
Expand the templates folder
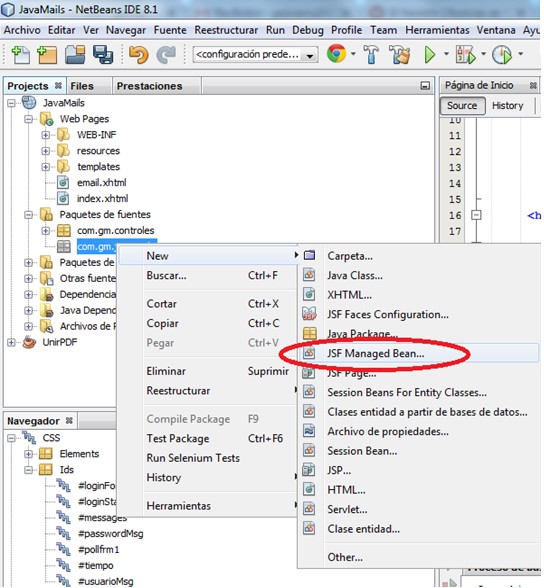point(46,166)
